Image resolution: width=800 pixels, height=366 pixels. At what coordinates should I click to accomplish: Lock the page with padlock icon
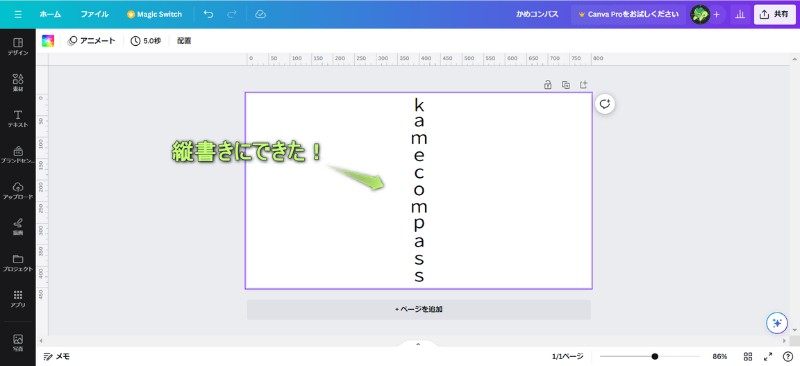(547, 85)
